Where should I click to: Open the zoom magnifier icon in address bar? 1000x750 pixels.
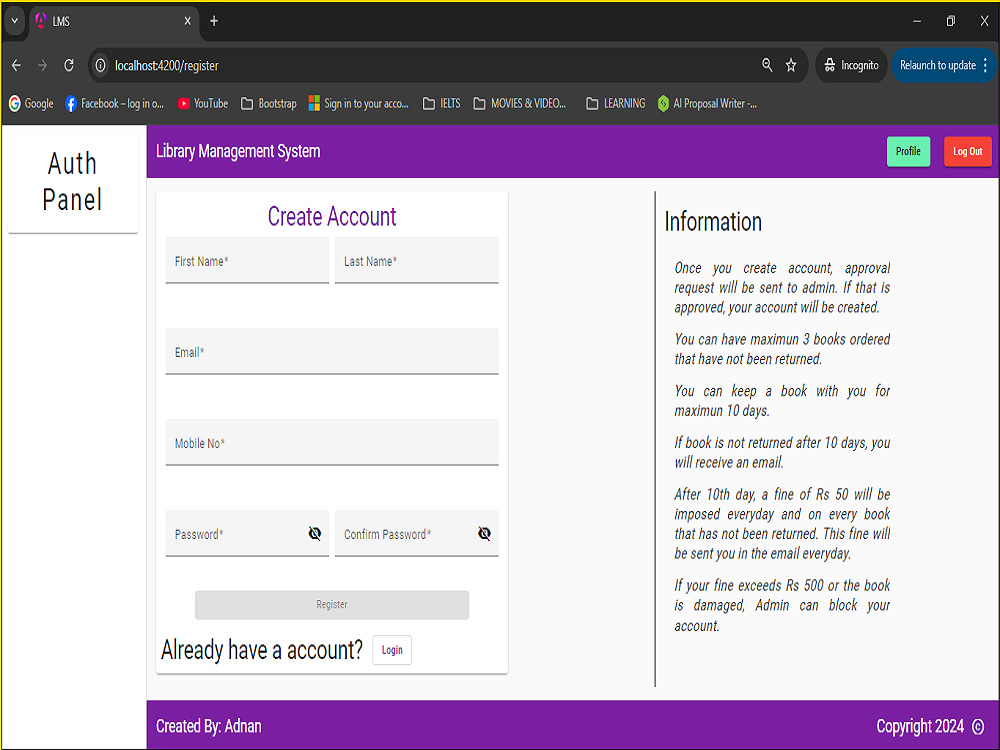coord(767,65)
